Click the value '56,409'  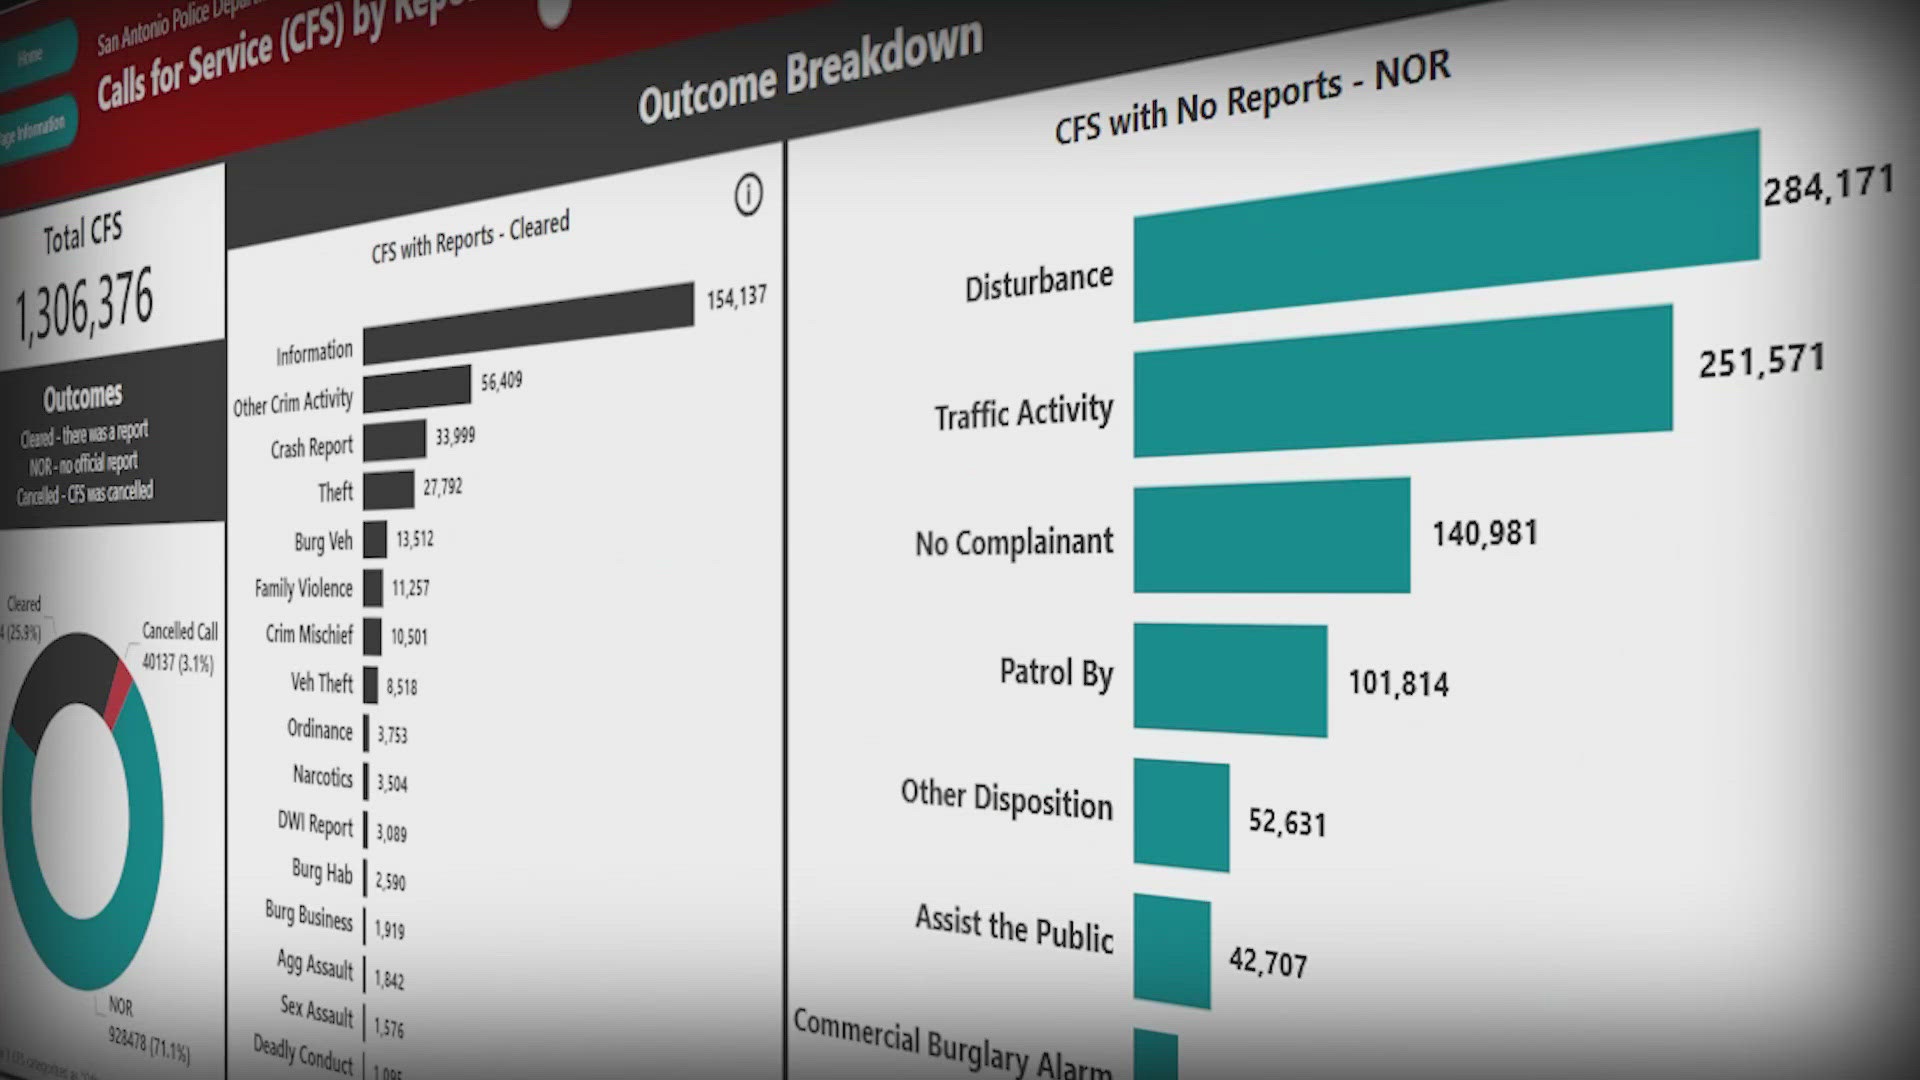coord(501,382)
